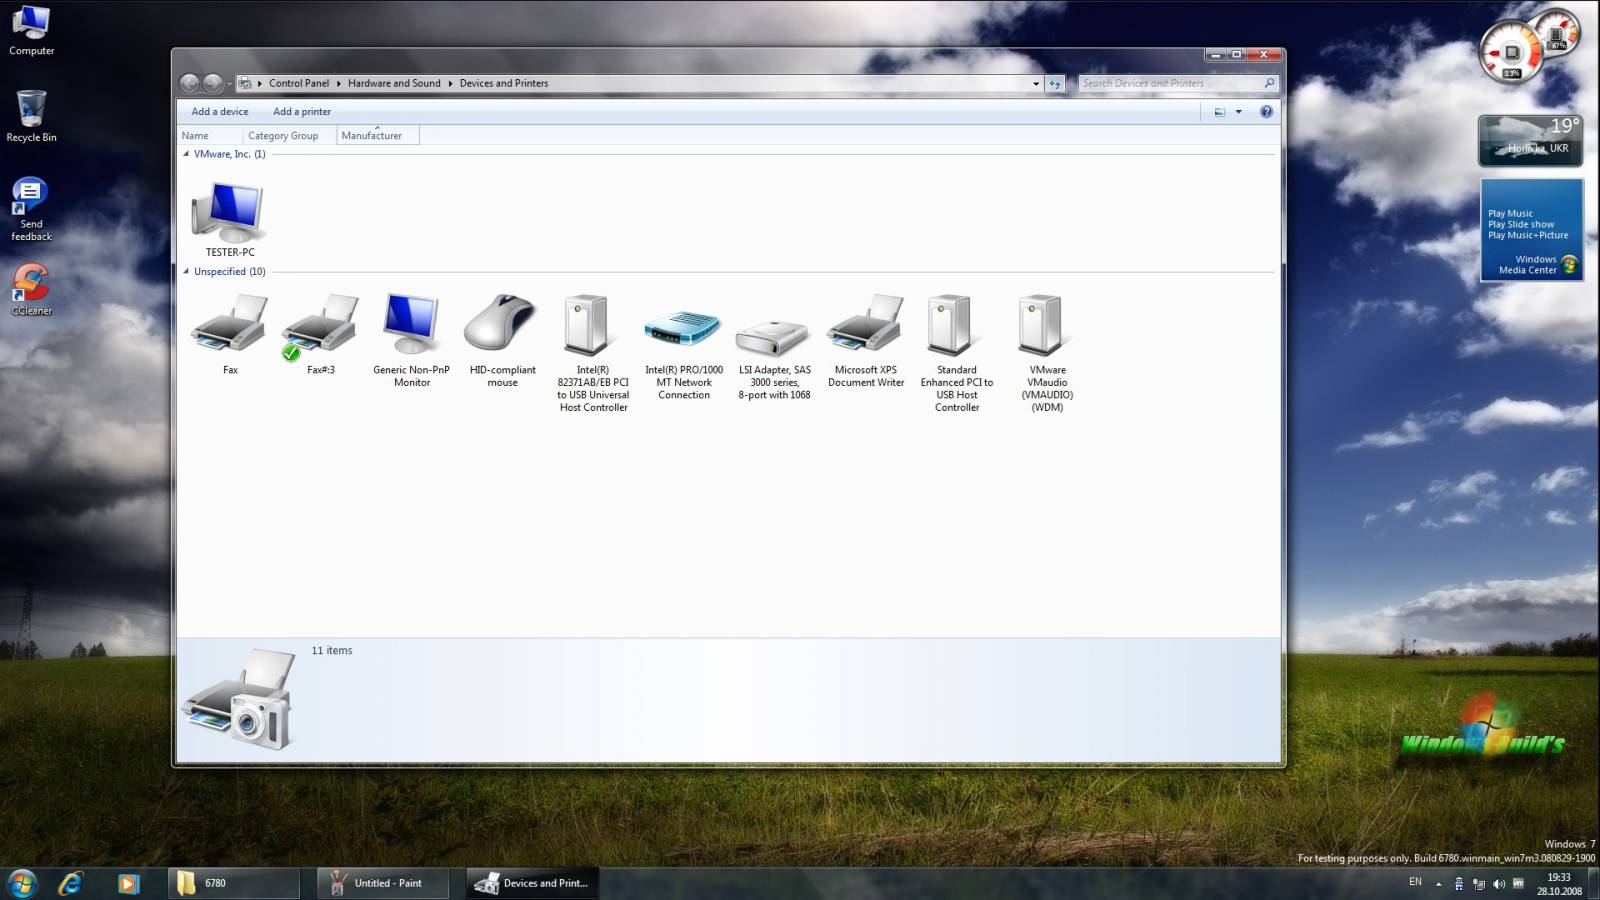Viewport: 1600px width, 900px height.
Task: Open CCleaner desktop shortcut
Action: (31, 290)
